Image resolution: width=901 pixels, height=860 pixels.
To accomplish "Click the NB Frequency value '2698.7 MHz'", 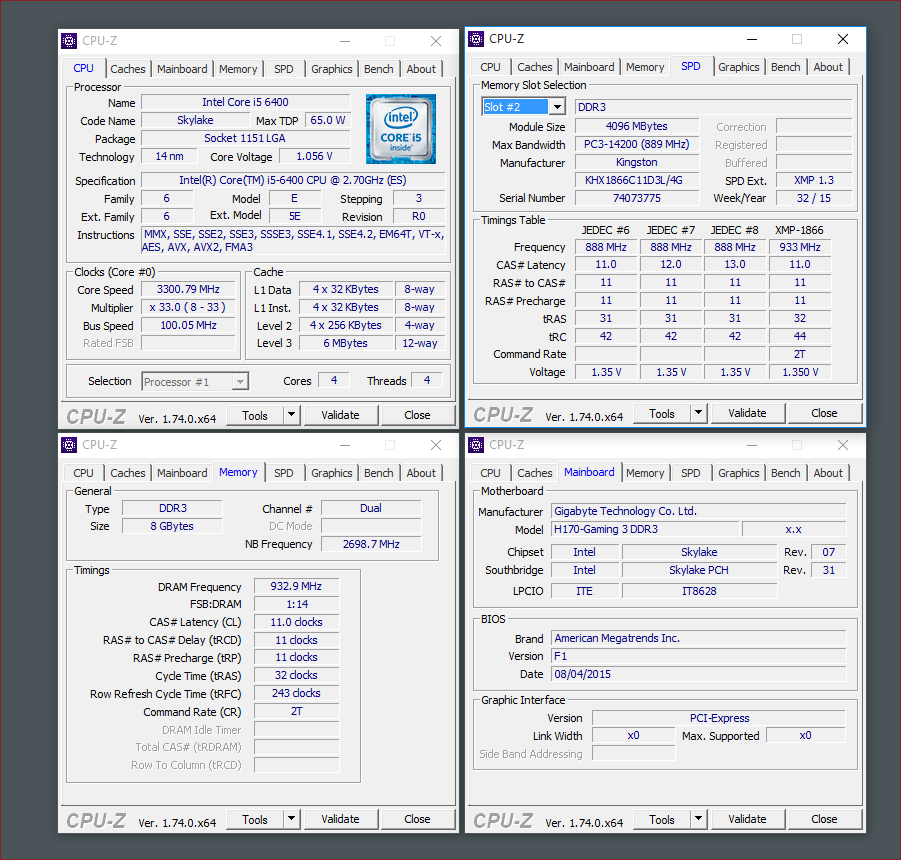I will (371, 544).
